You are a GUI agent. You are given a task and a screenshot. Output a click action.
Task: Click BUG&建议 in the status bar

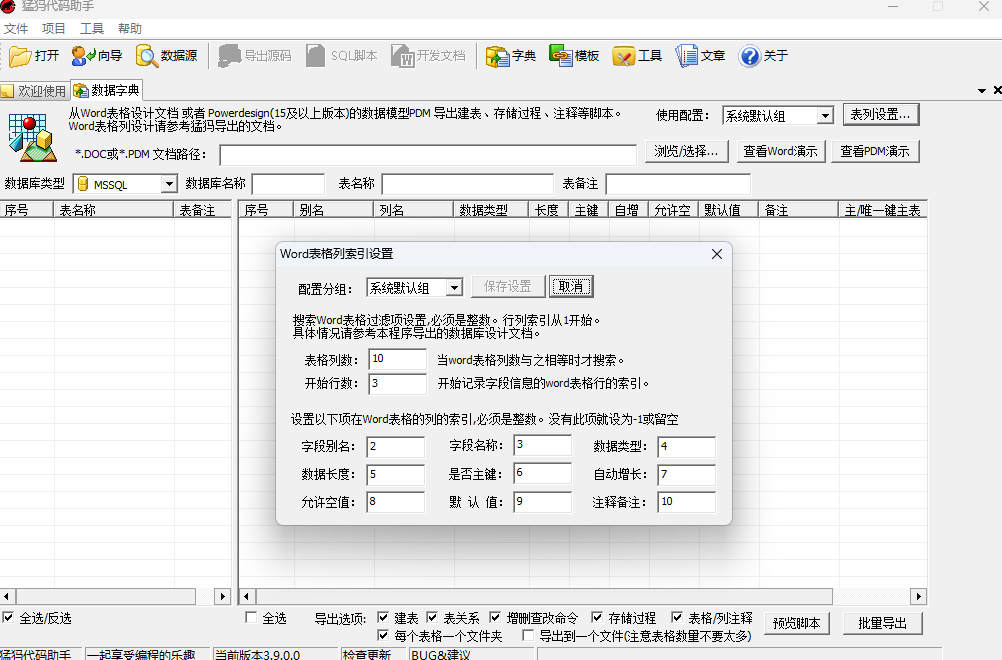coord(441,654)
